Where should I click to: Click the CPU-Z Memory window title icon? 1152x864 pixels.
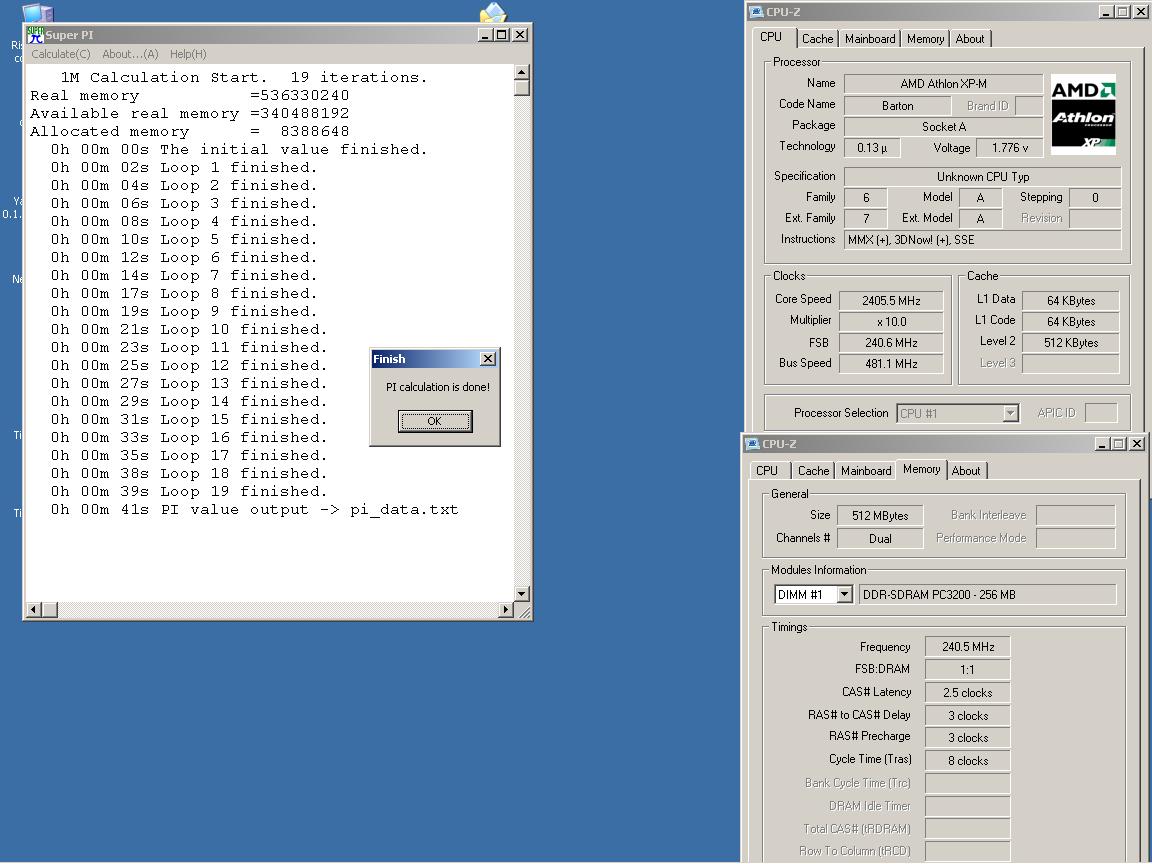point(752,444)
